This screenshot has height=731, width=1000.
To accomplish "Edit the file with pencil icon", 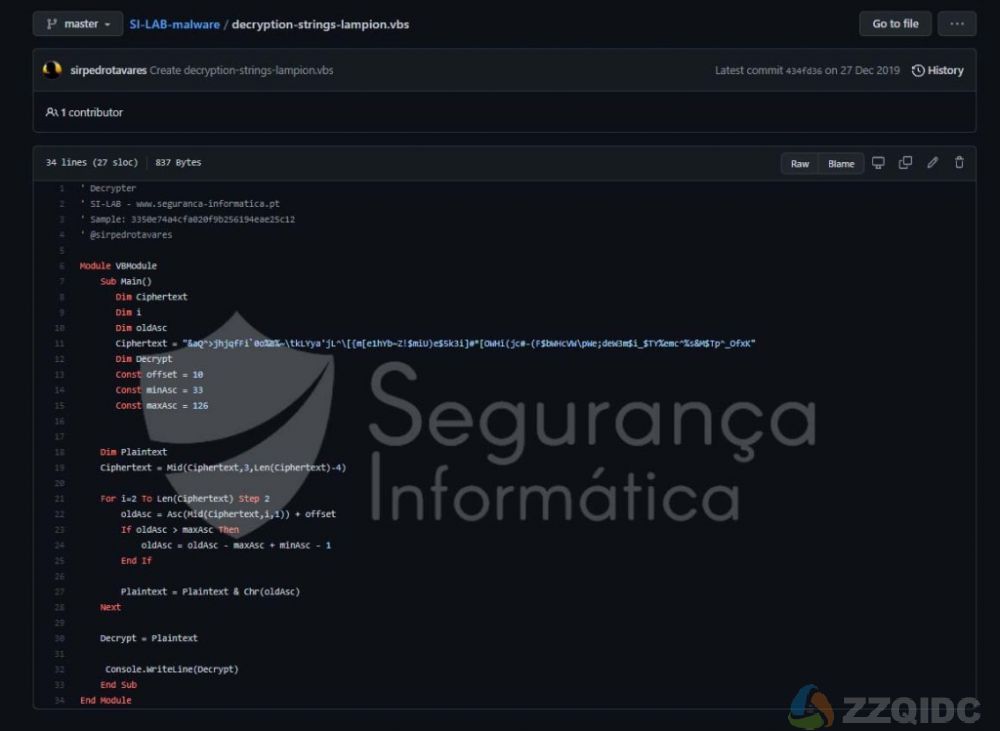I will click(x=932, y=163).
